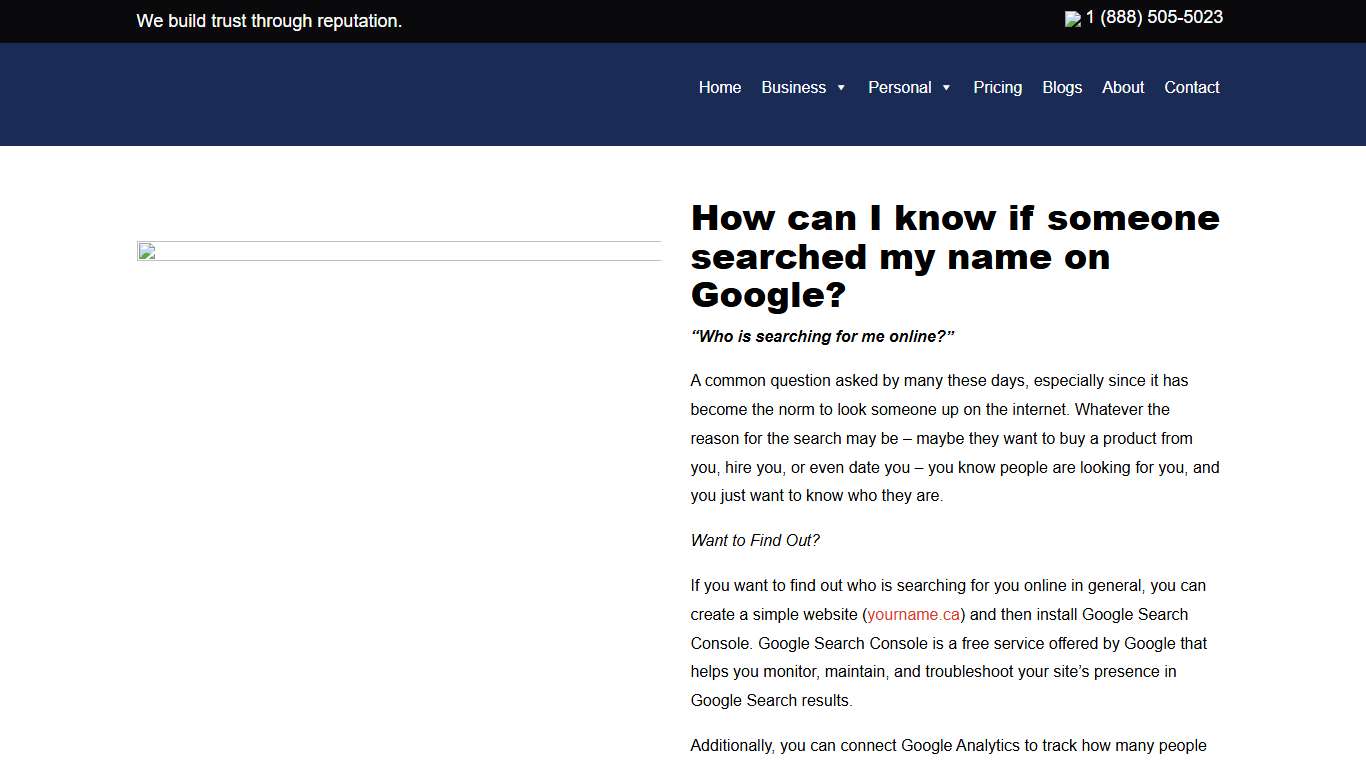Open the About page
The image size is (1366, 768).
[x=1122, y=88]
